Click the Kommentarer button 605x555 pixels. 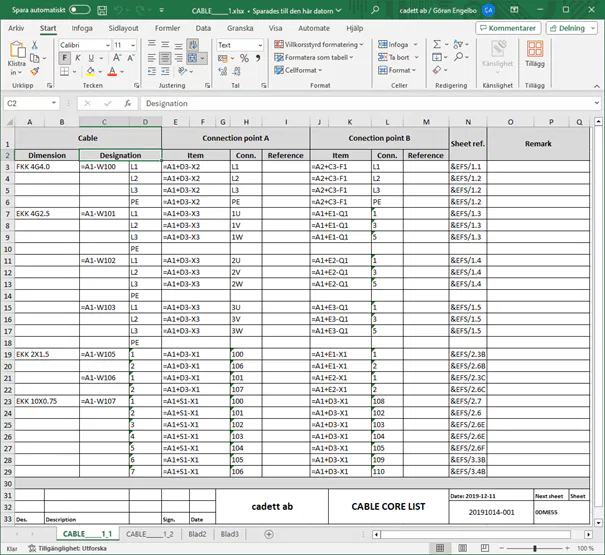click(x=508, y=28)
